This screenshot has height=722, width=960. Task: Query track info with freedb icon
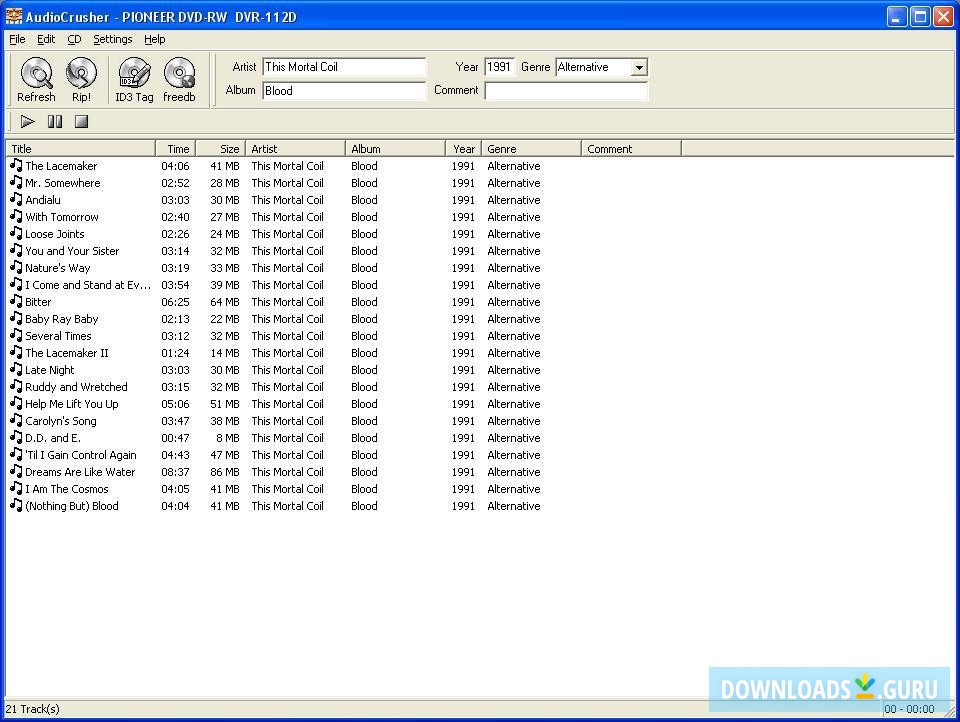(179, 73)
